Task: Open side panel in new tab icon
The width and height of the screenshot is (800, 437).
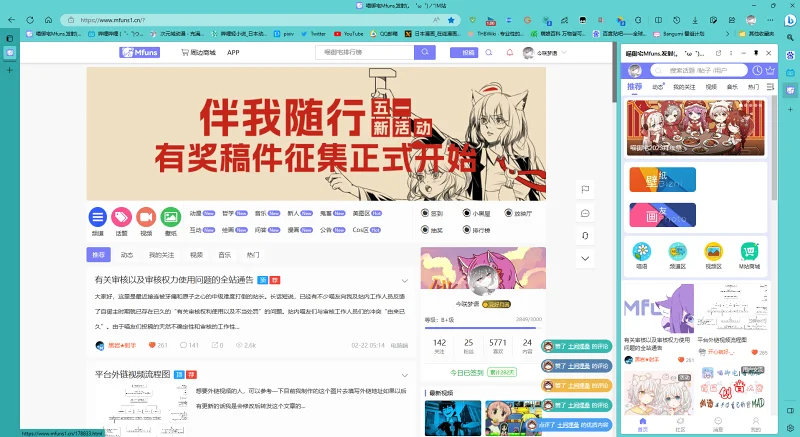Action: point(718,53)
